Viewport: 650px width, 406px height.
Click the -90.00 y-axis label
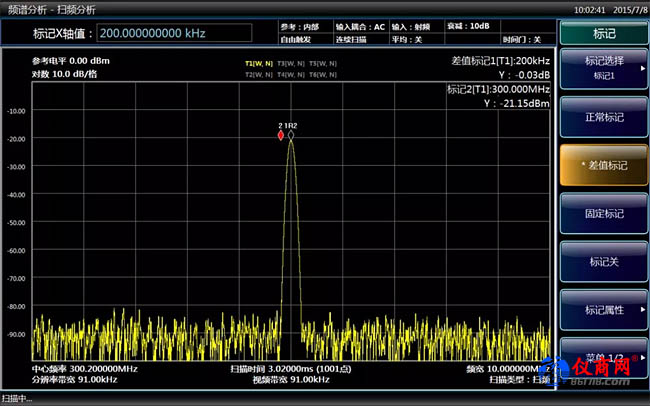16,334
